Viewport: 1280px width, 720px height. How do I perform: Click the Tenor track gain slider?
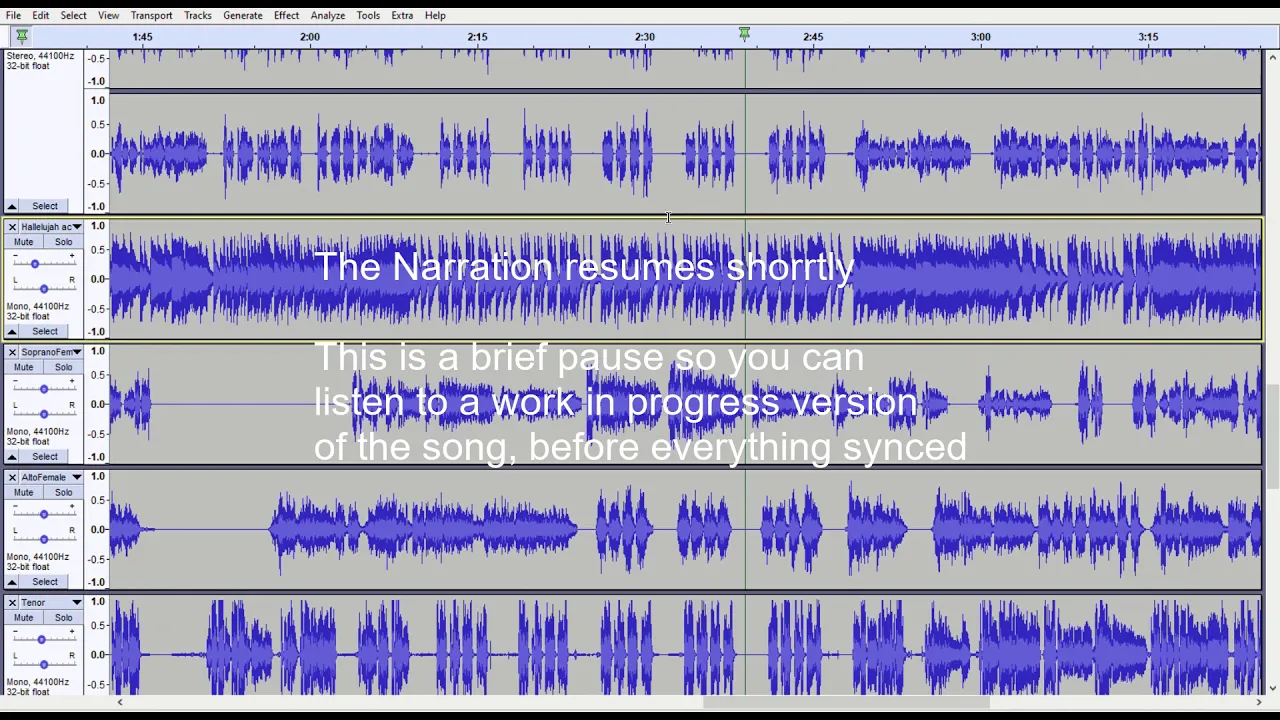(43, 638)
